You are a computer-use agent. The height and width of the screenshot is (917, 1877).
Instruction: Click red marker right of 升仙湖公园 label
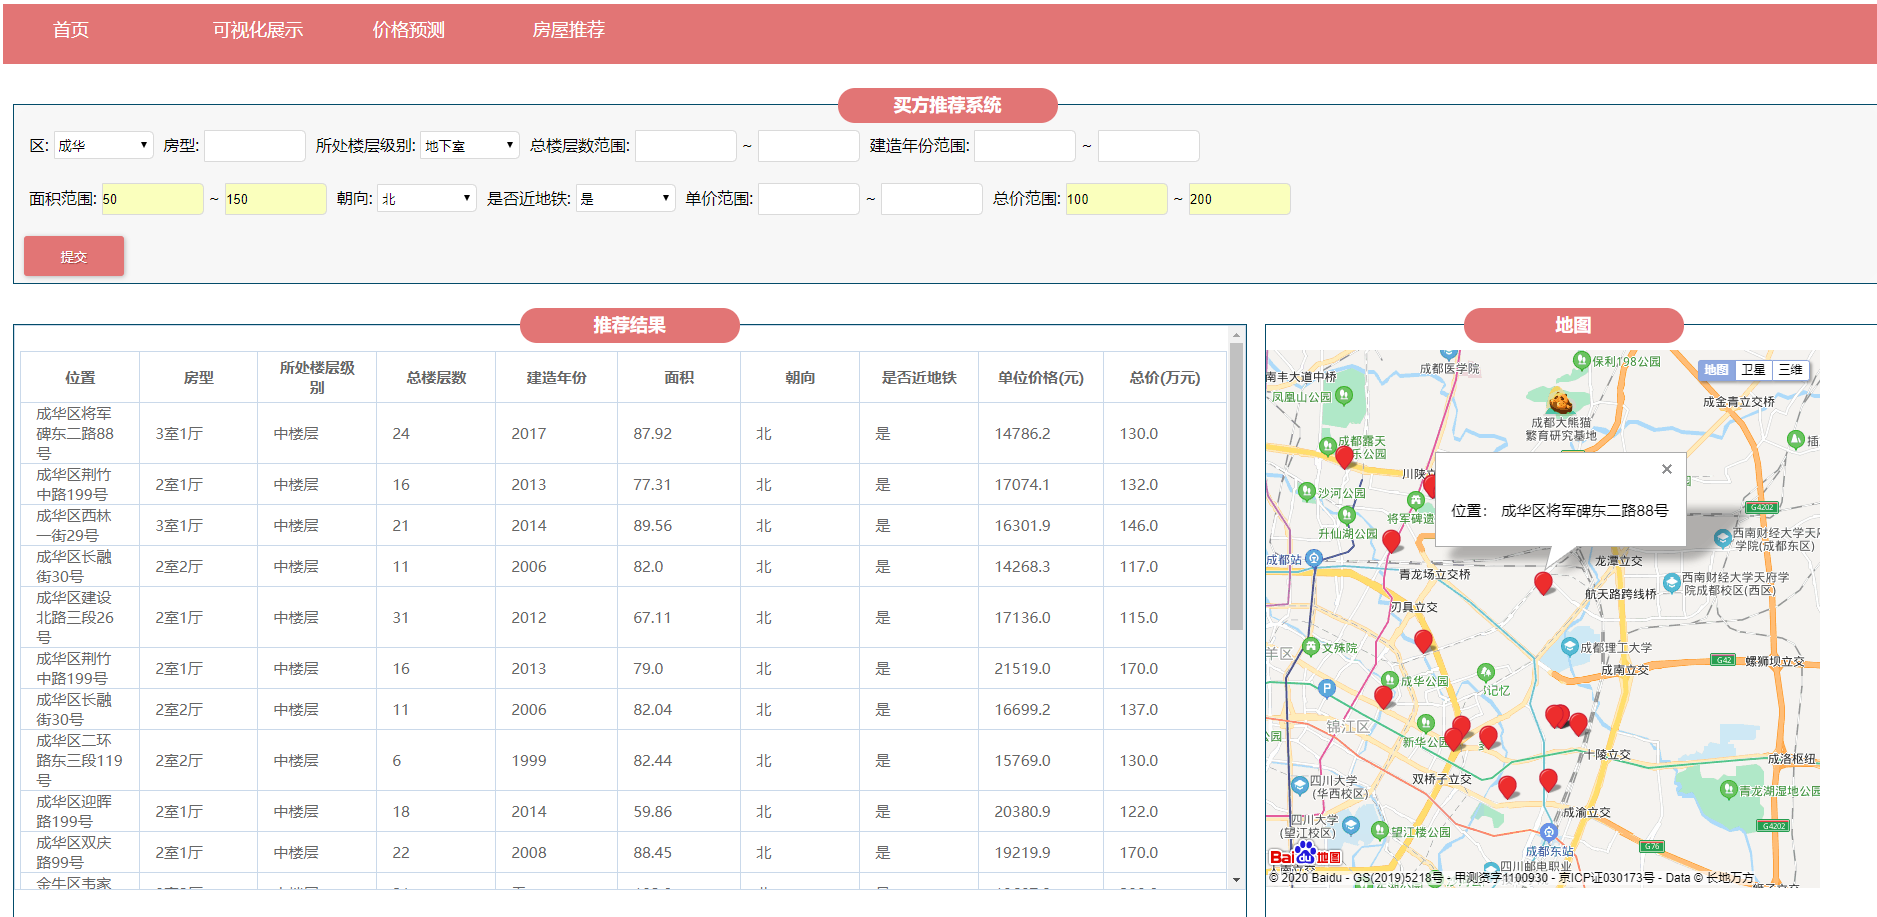tap(1391, 542)
